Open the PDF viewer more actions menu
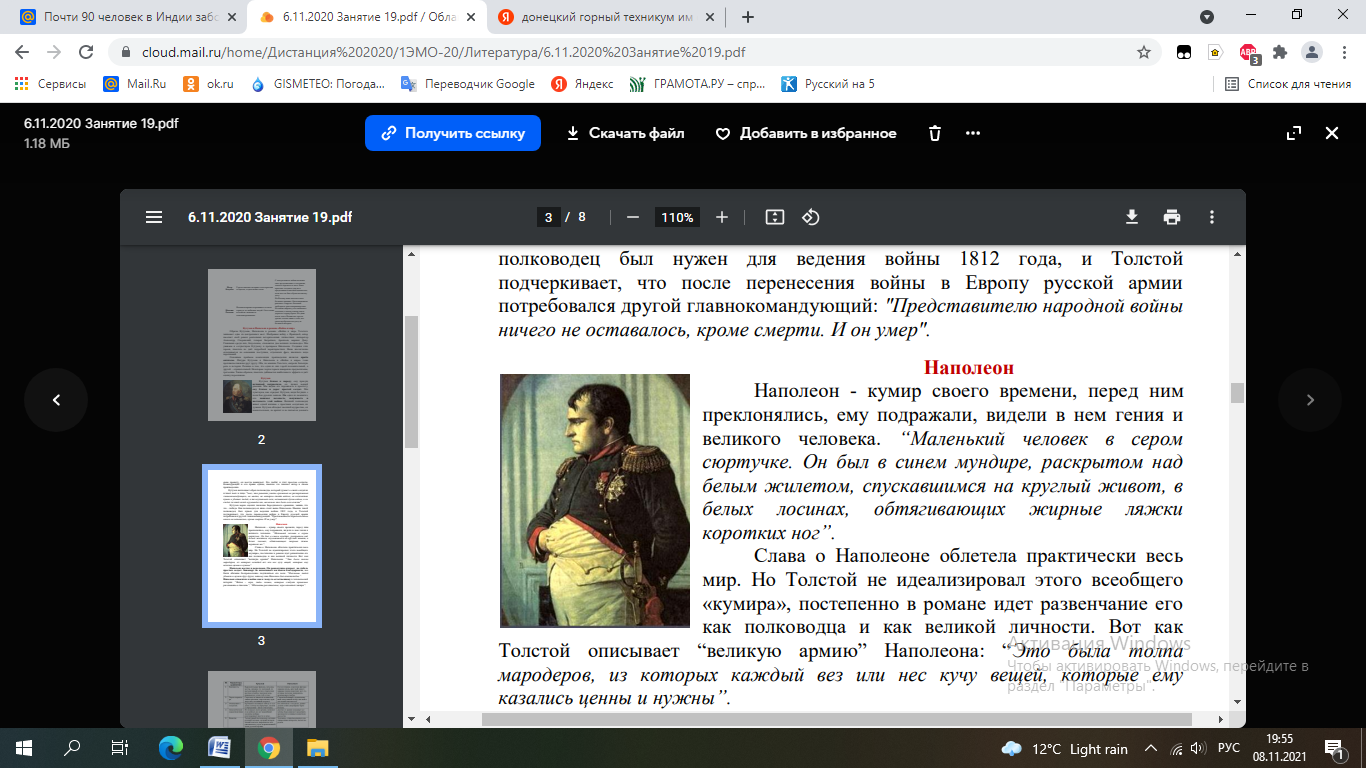The width and height of the screenshot is (1366, 768). click(1212, 217)
